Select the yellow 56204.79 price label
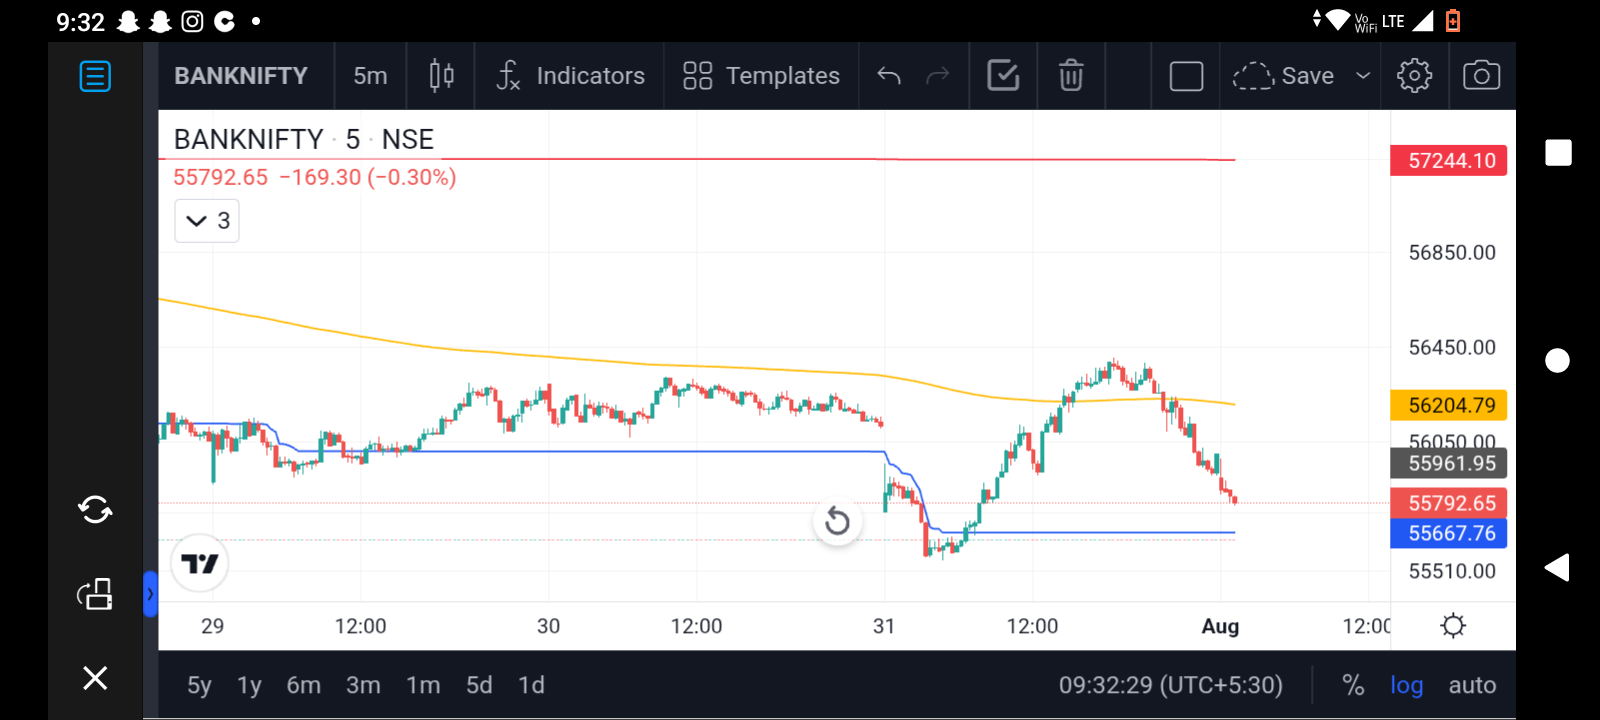1600x720 pixels. click(1449, 405)
